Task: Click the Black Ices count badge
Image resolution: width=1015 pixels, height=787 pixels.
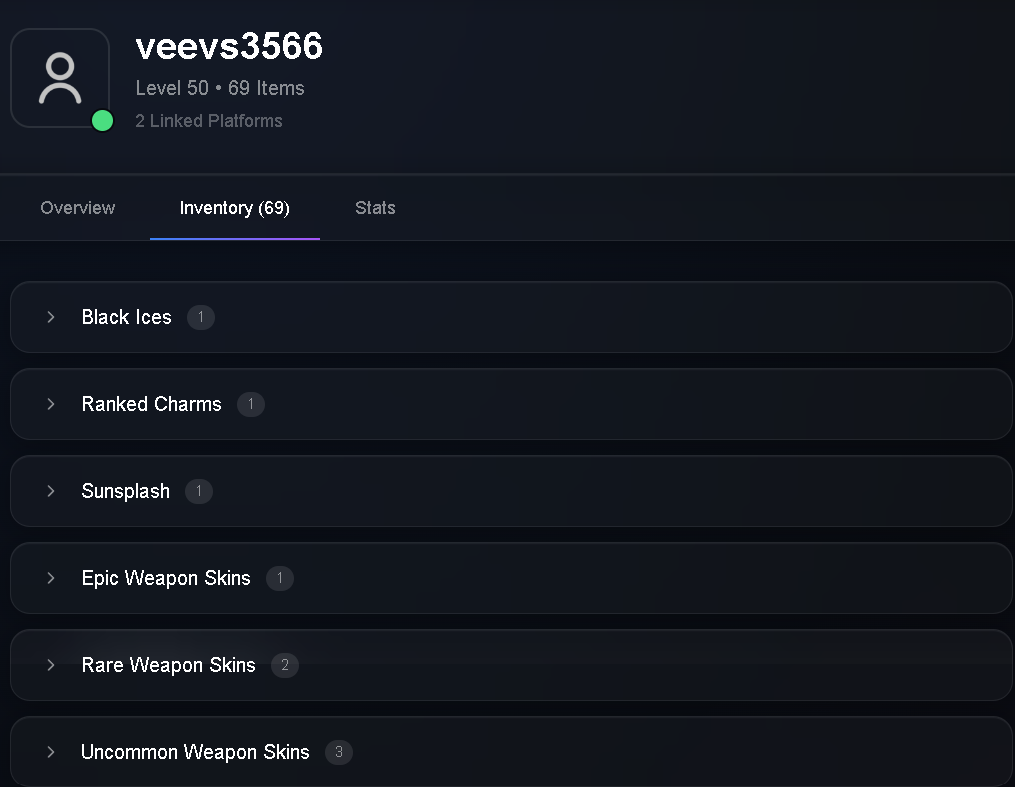Action: pos(201,317)
